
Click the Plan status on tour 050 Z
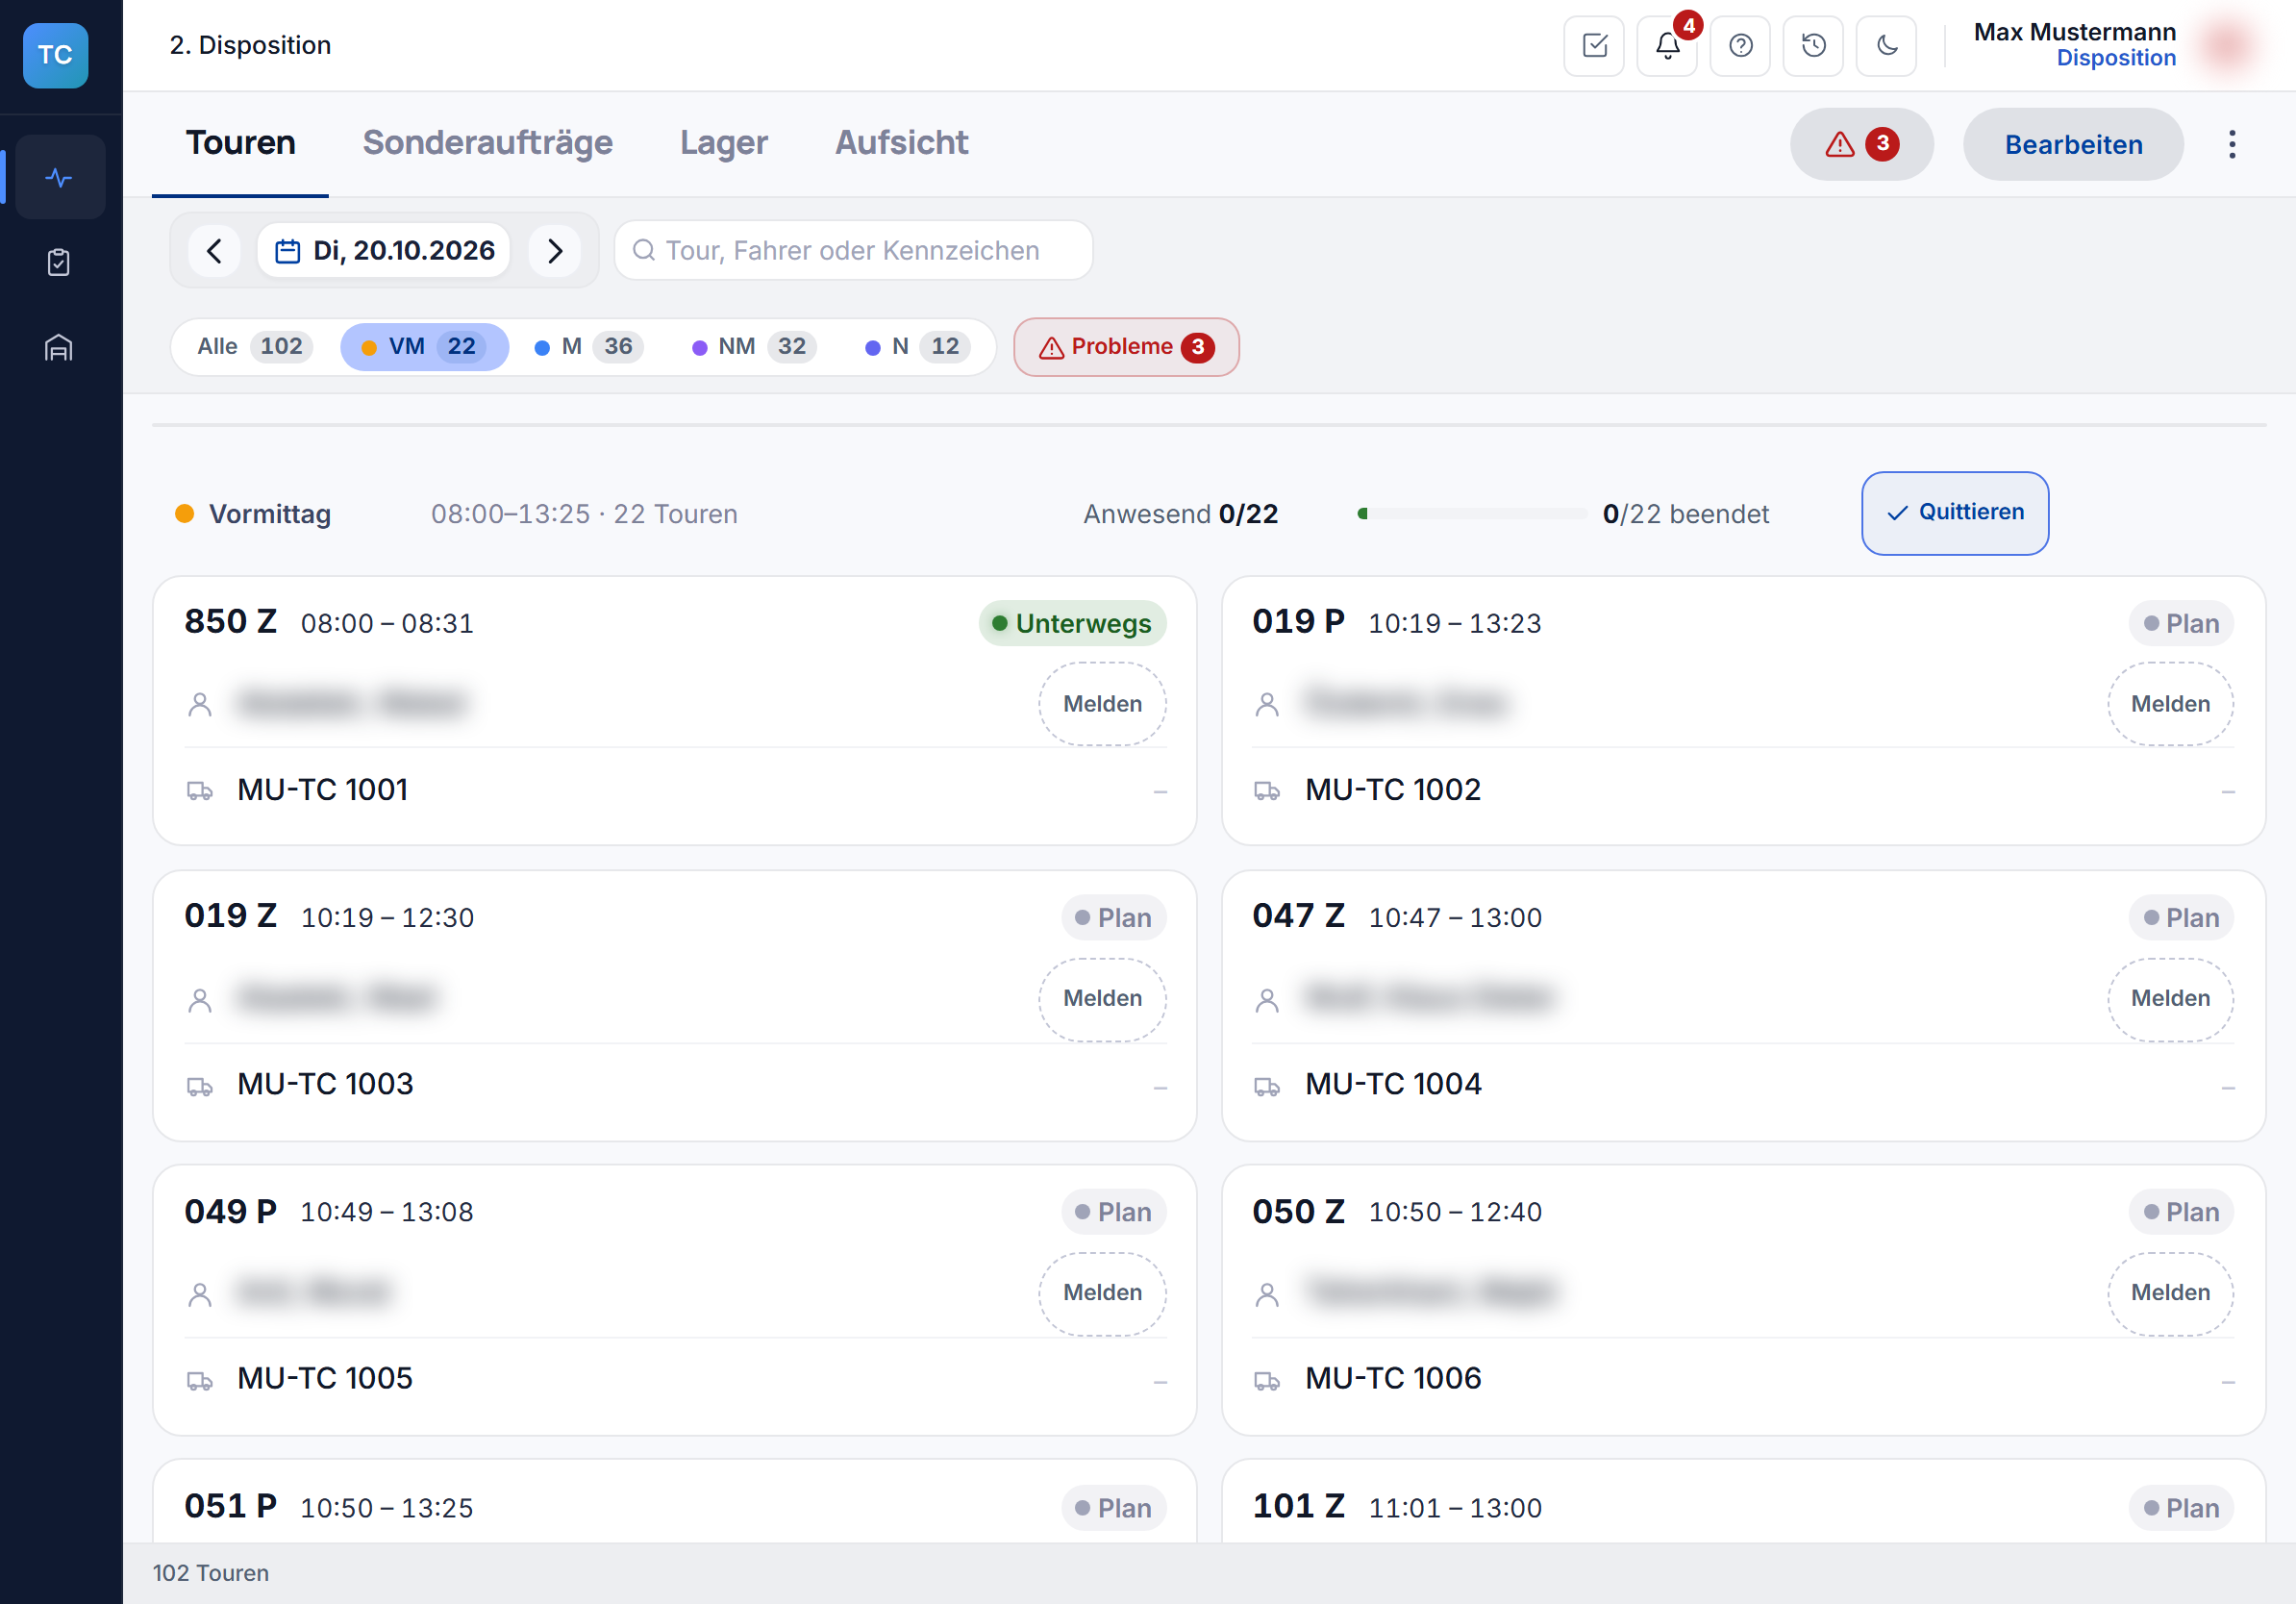point(2182,1212)
